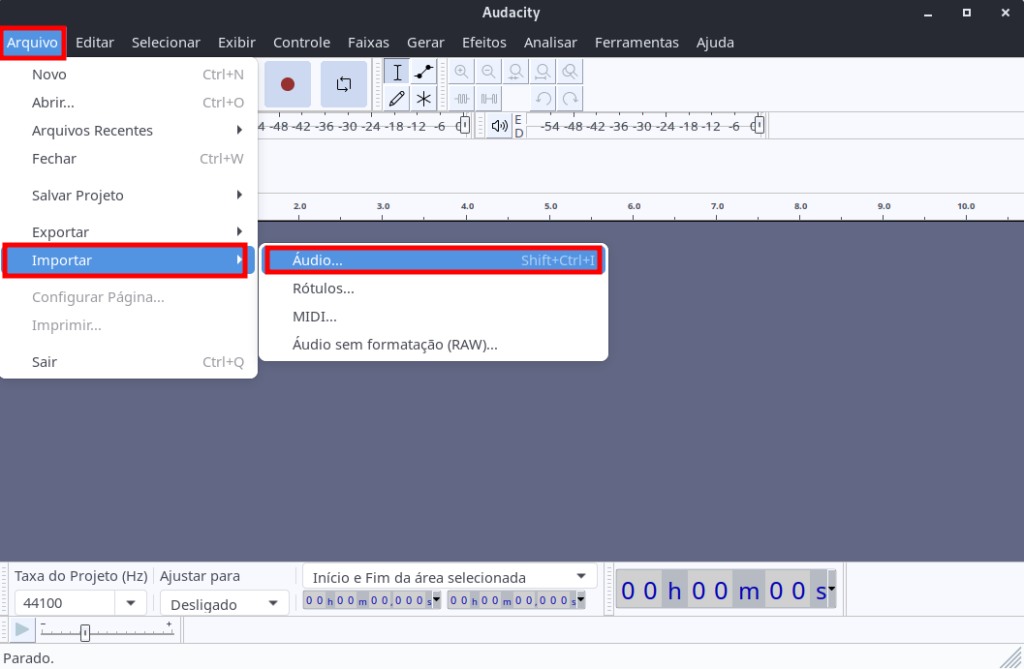This screenshot has height=669, width=1024.
Task: Expand the Arquivos Recentes submenu
Action: point(129,131)
